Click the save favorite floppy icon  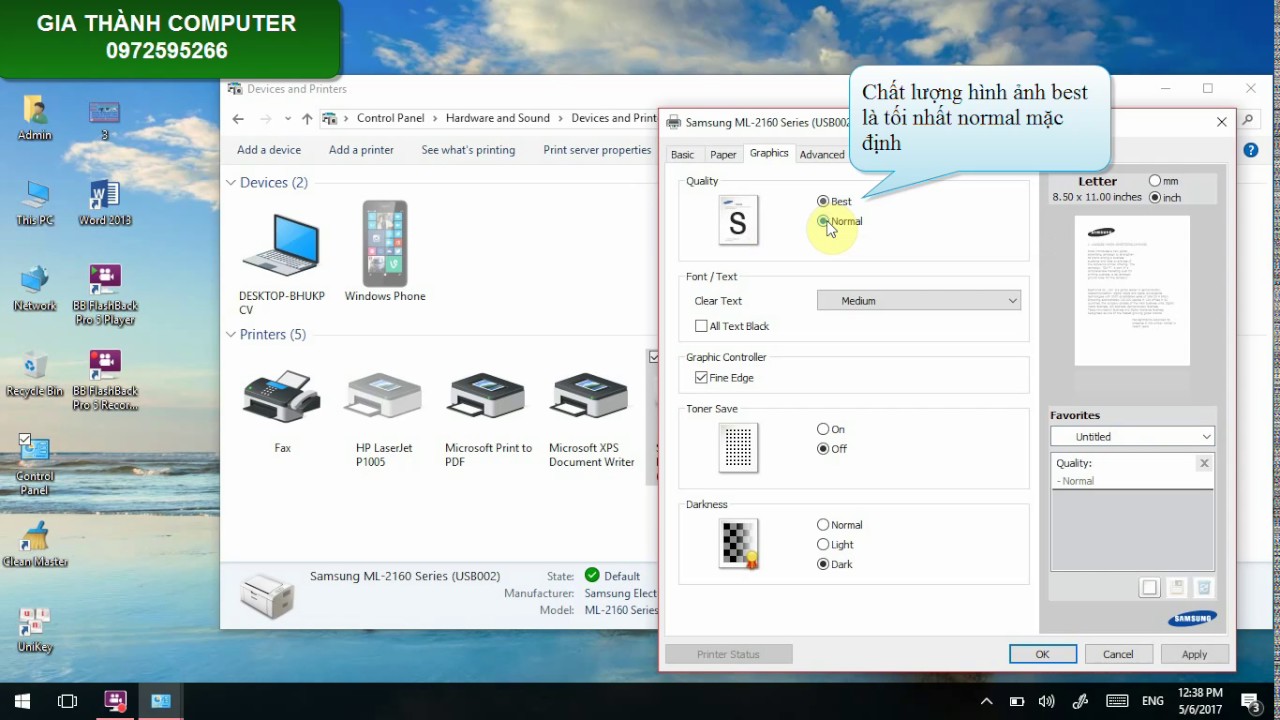point(1177,588)
